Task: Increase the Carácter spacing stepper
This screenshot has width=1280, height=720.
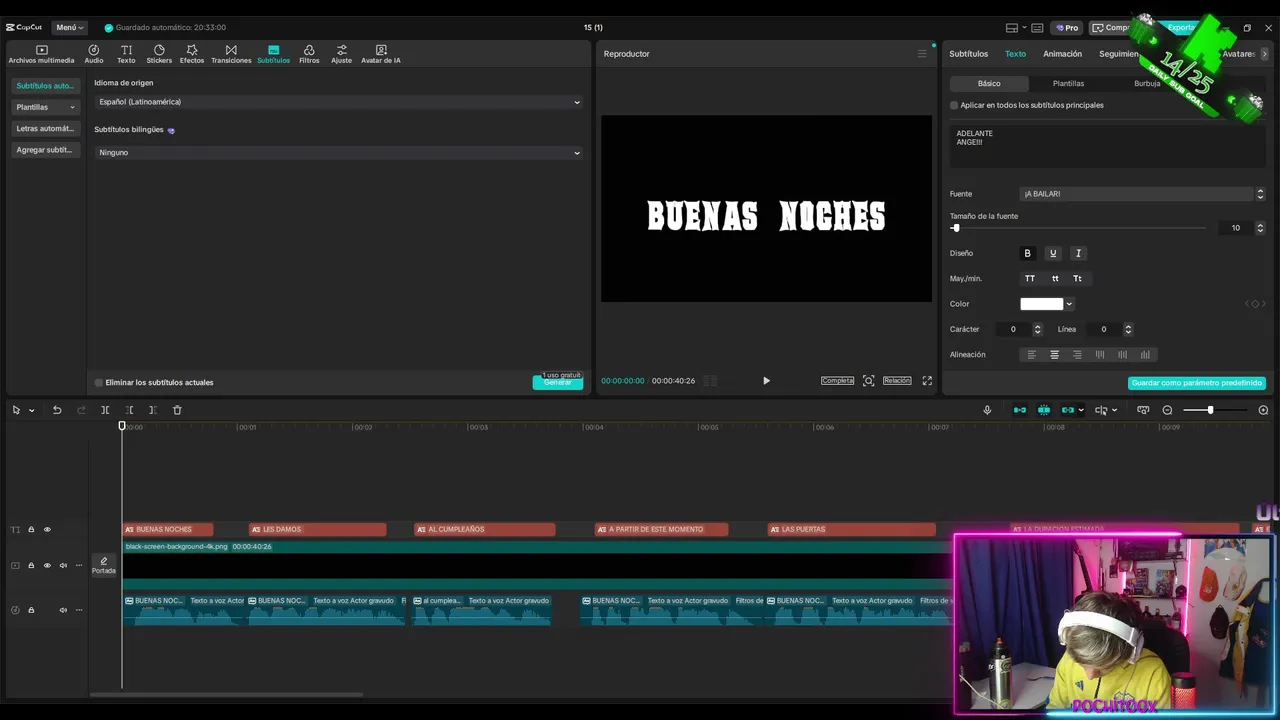Action: coord(1037,326)
